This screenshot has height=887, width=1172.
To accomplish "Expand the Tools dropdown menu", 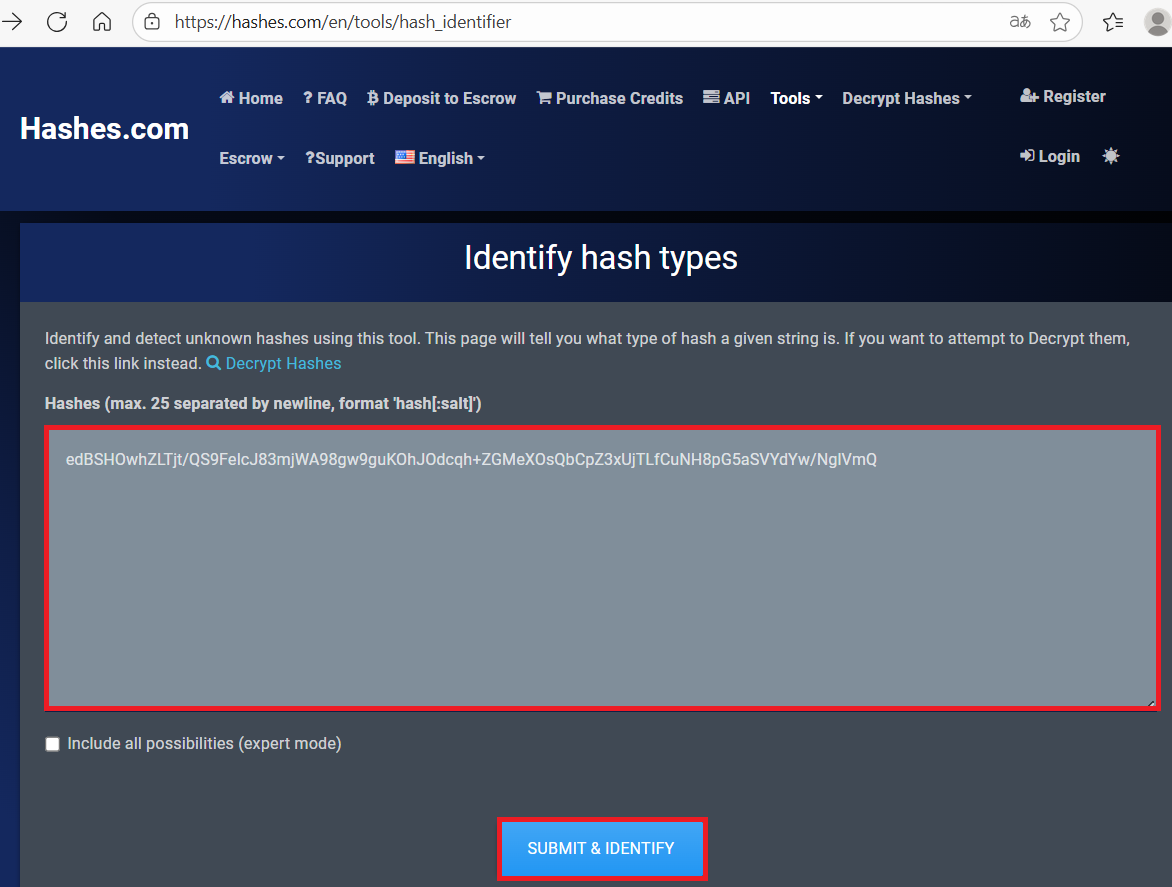I will tap(796, 98).
